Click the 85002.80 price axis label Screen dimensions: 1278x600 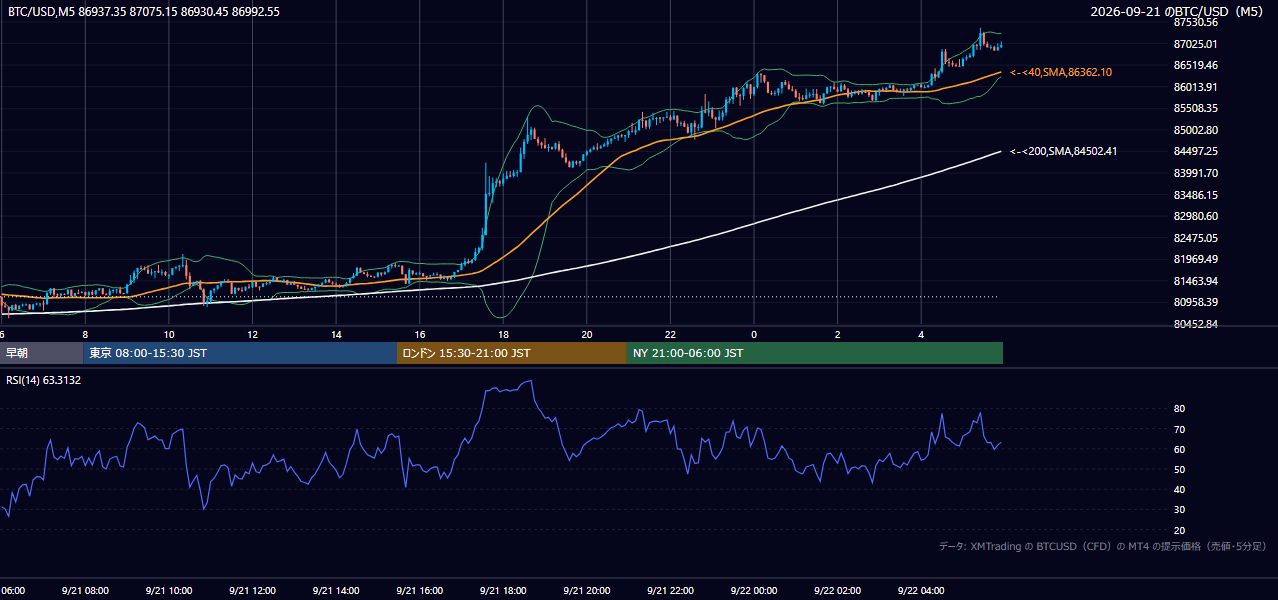pyautogui.click(x=1196, y=130)
